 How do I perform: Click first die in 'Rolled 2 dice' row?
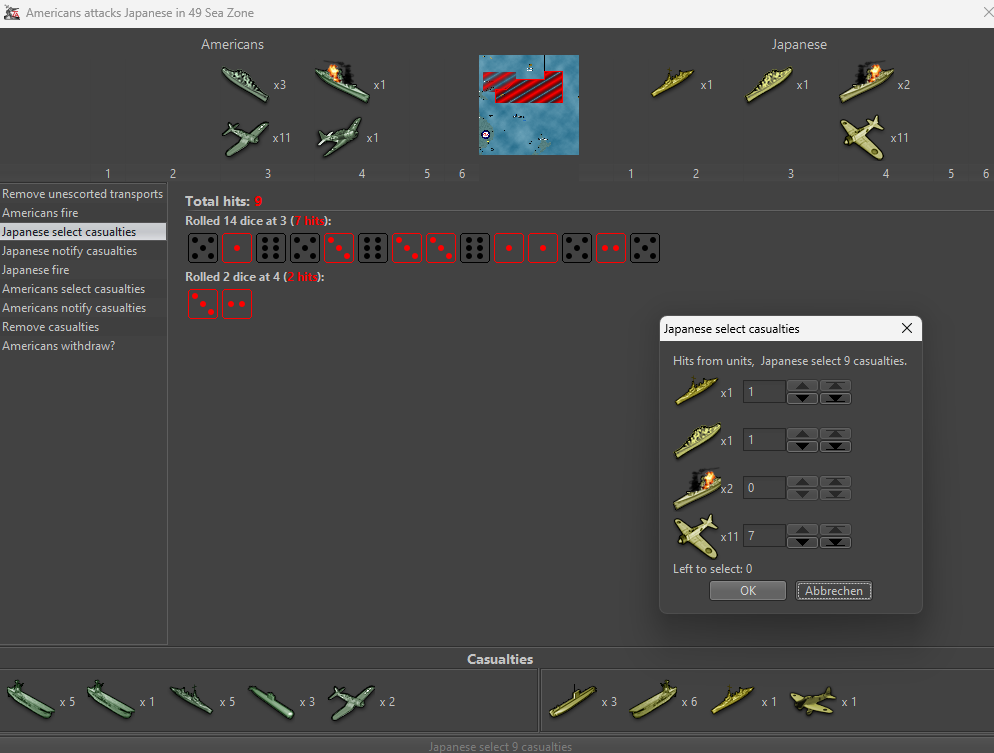pos(202,304)
